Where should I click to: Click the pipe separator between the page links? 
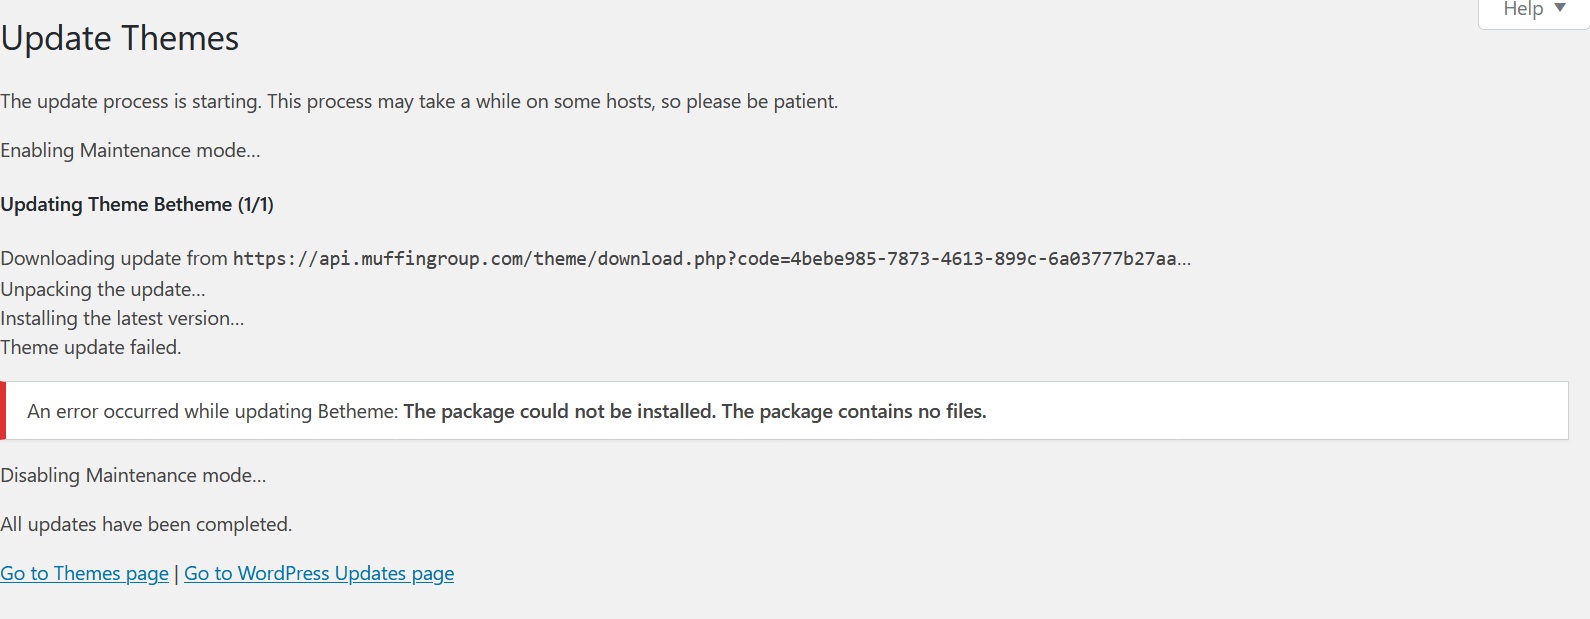pyautogui.click(x=177, y=573)
